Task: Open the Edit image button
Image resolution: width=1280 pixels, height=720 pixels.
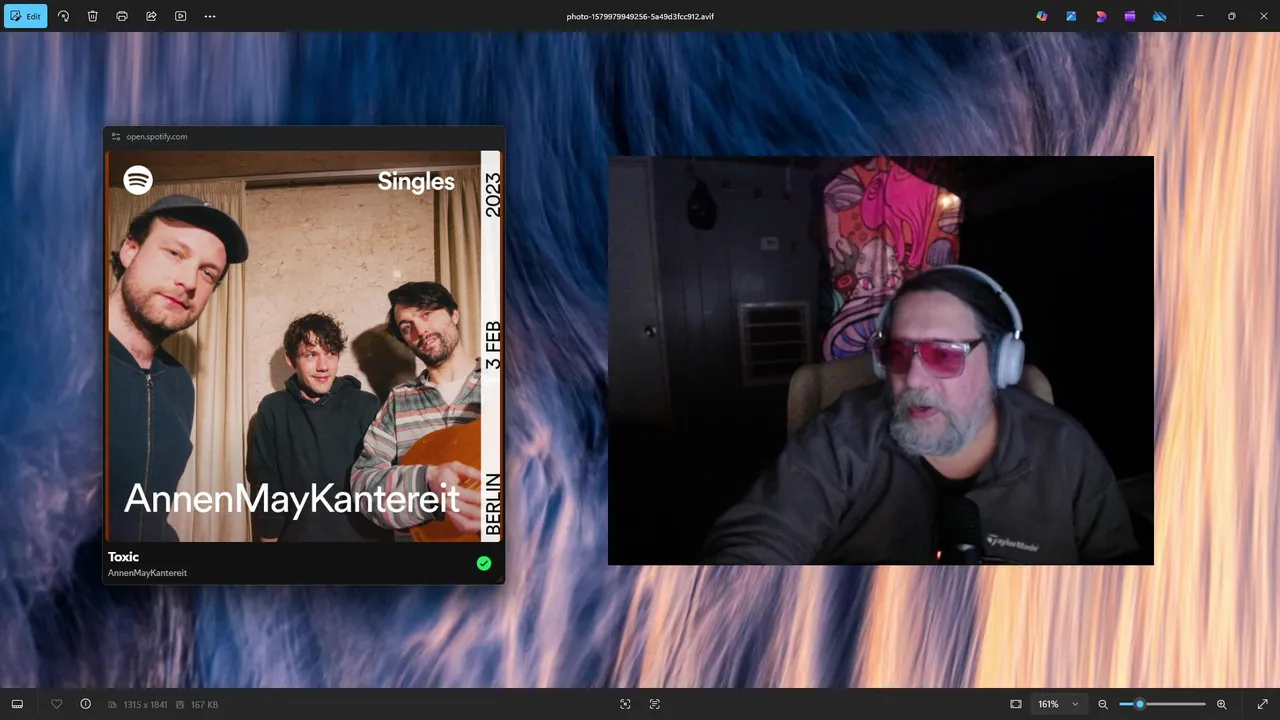Action: tap(26, 16)
